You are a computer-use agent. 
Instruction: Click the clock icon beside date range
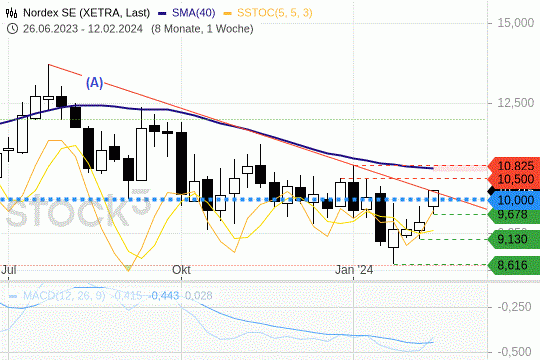[x=12, y=29]
